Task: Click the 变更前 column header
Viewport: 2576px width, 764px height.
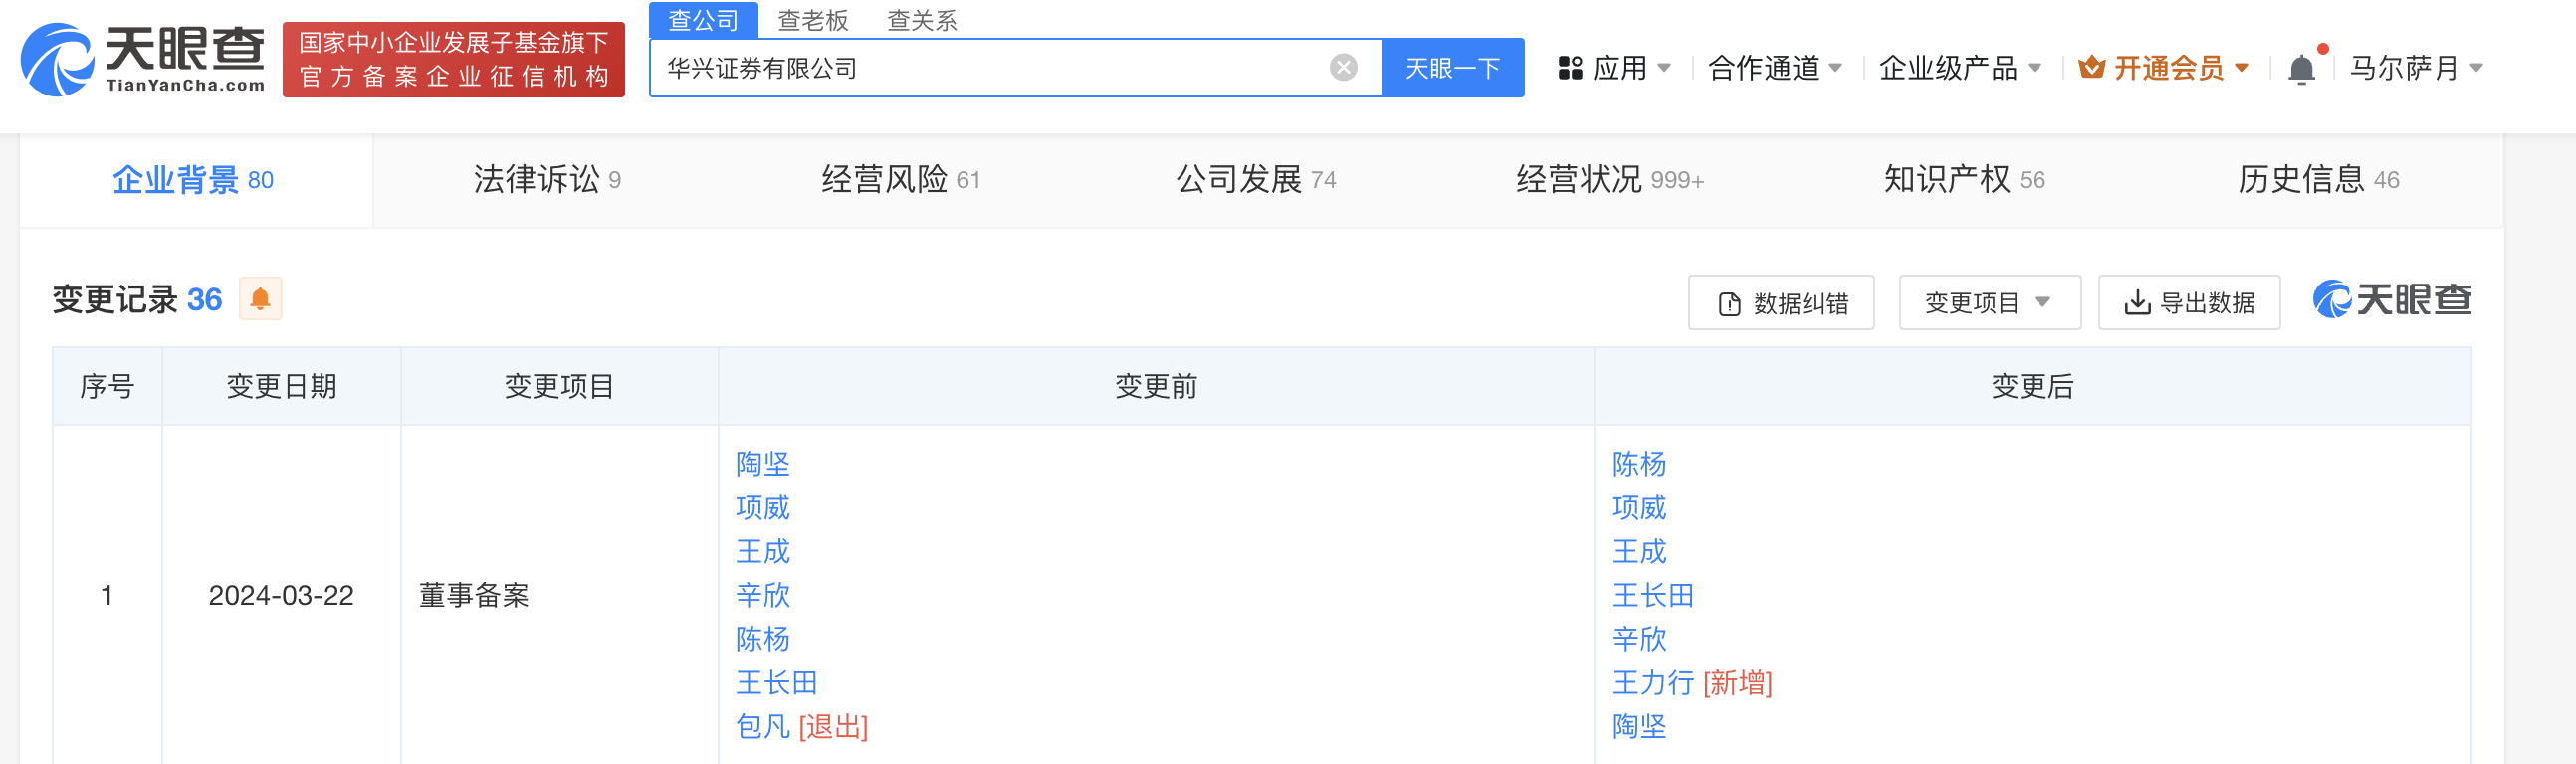Action: pyautogui.click(x=1156, y=387)
